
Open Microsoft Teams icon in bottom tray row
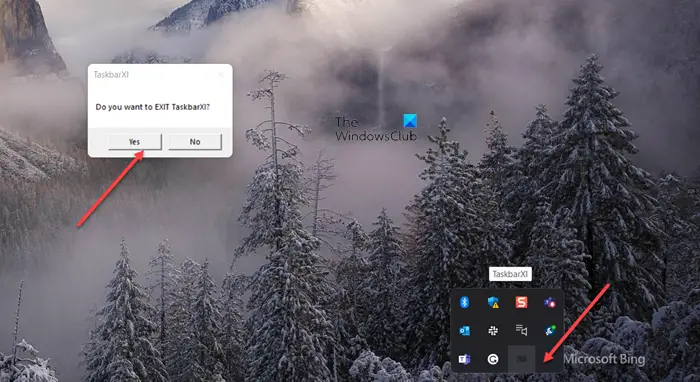(x=464, y=359)
